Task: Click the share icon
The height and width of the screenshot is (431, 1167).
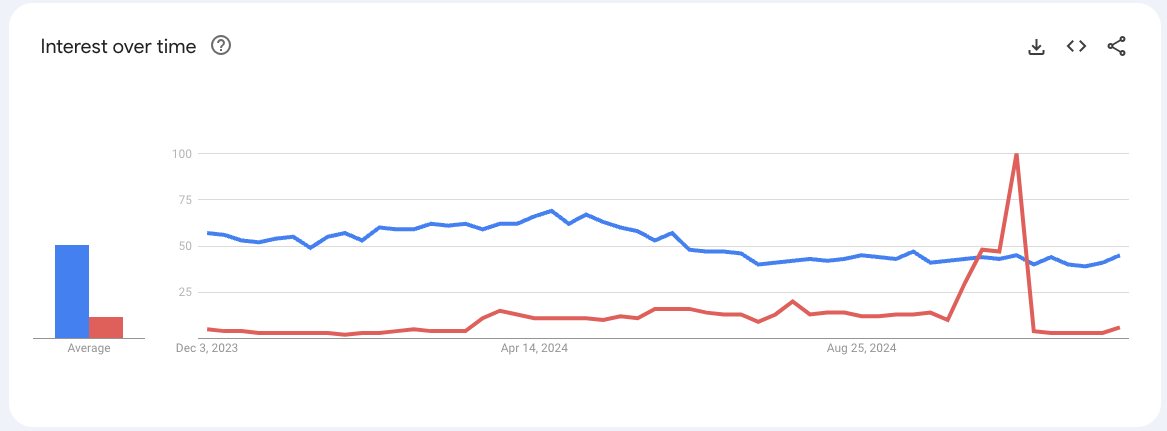Action: pyautogui.click(x=1117, y=46)
